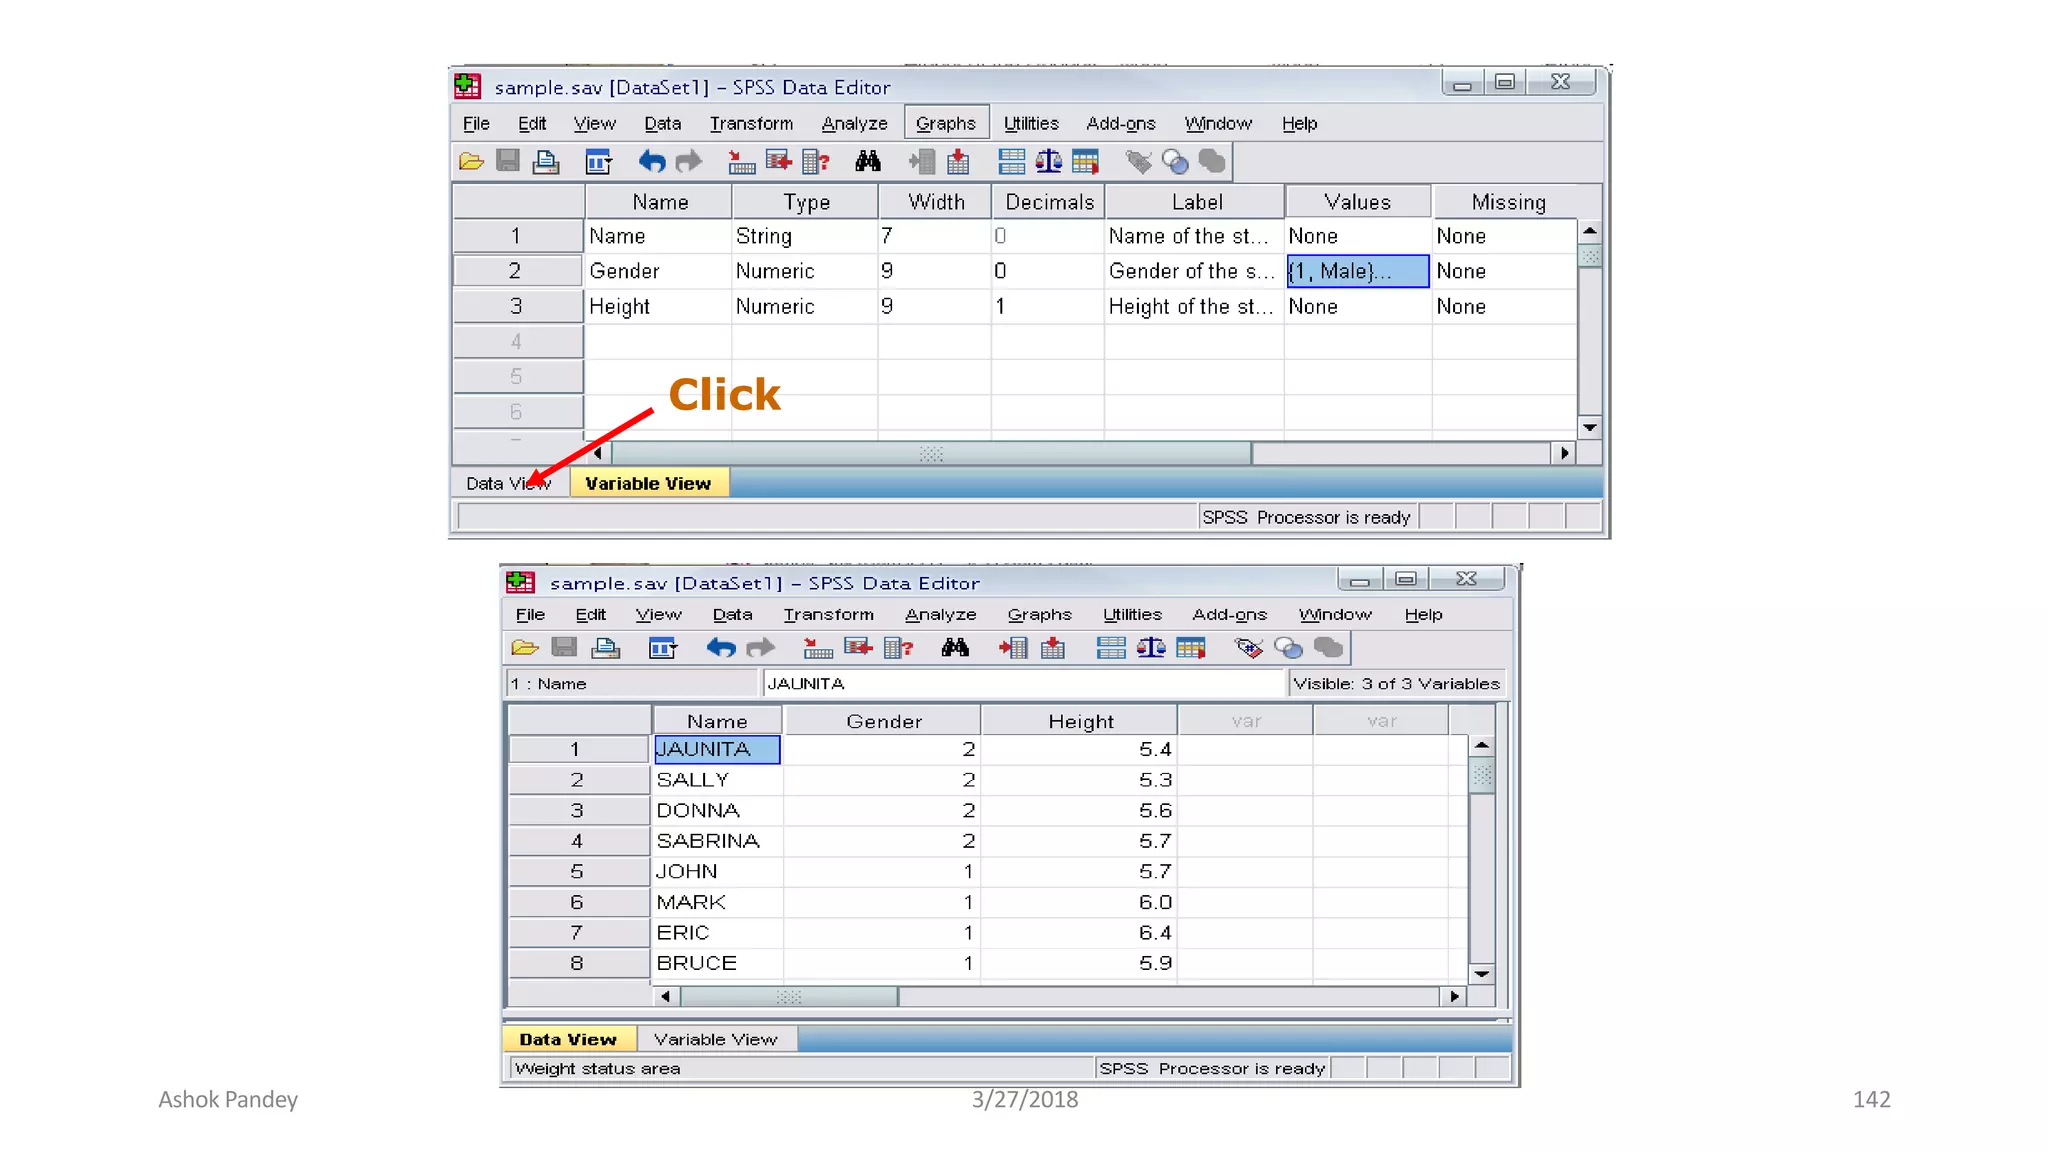Click the Variables icon with red question mark, upper window
The image size is (2048, 1152).
pyautogui.click(x=816, y=161)
